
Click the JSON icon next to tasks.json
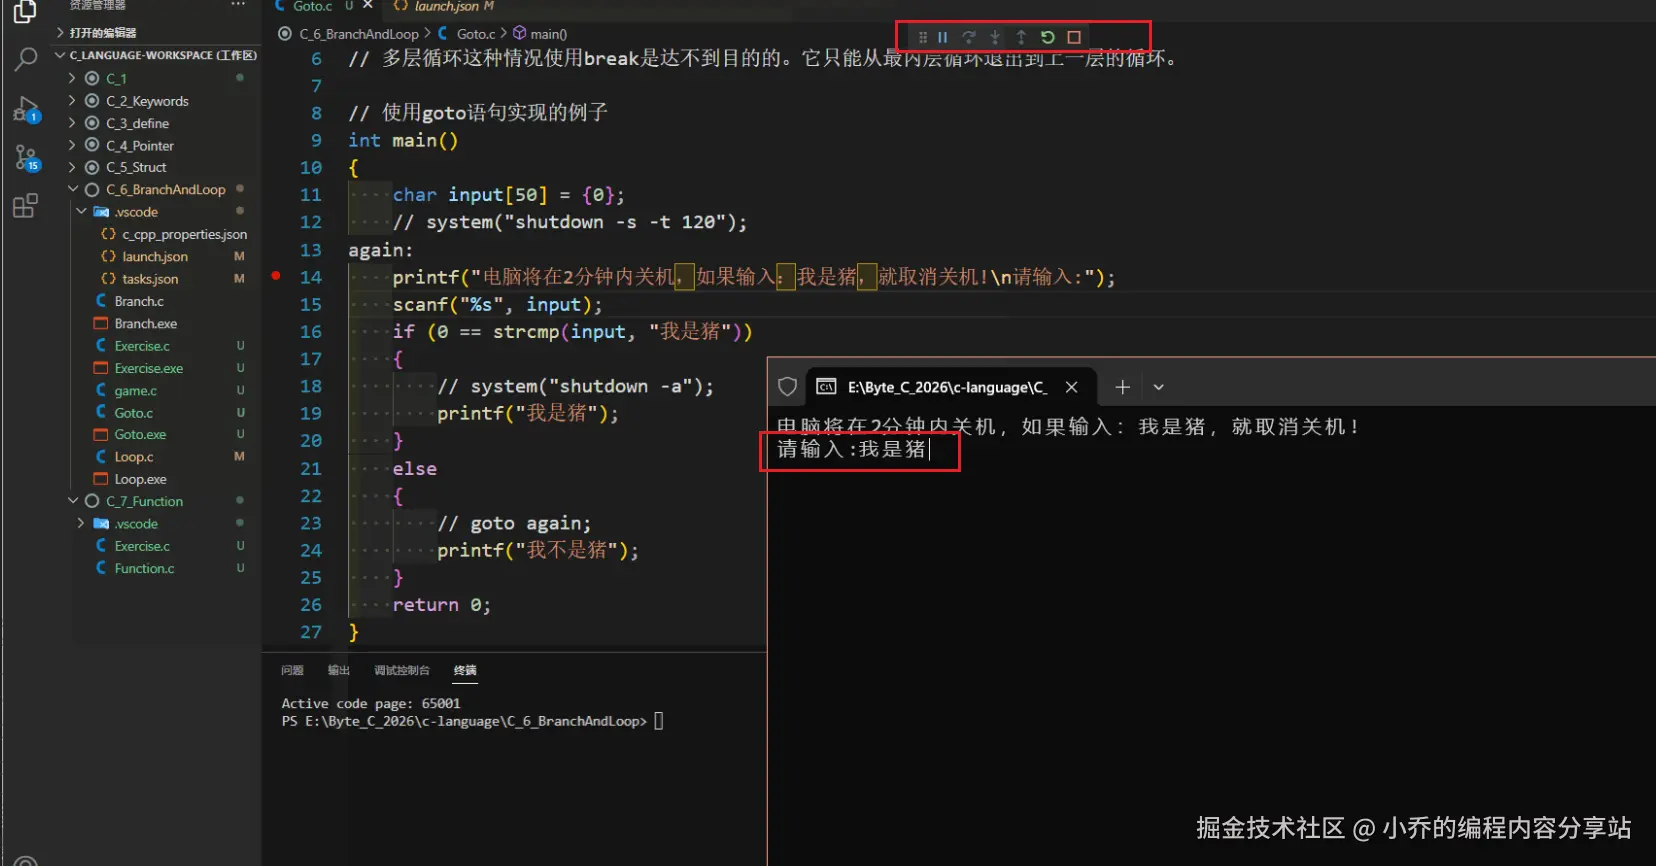pyautogui.click(x=108, y=279)
